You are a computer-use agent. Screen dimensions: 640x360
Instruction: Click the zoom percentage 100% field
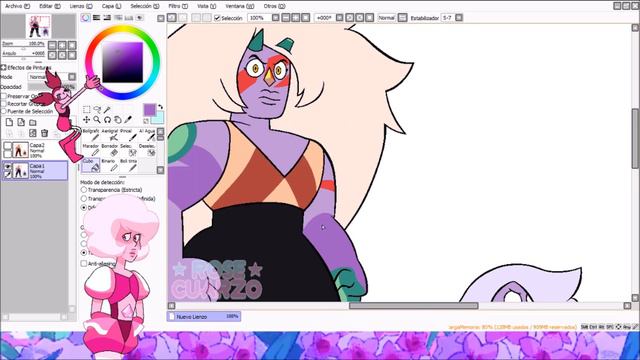pos(259,18)
